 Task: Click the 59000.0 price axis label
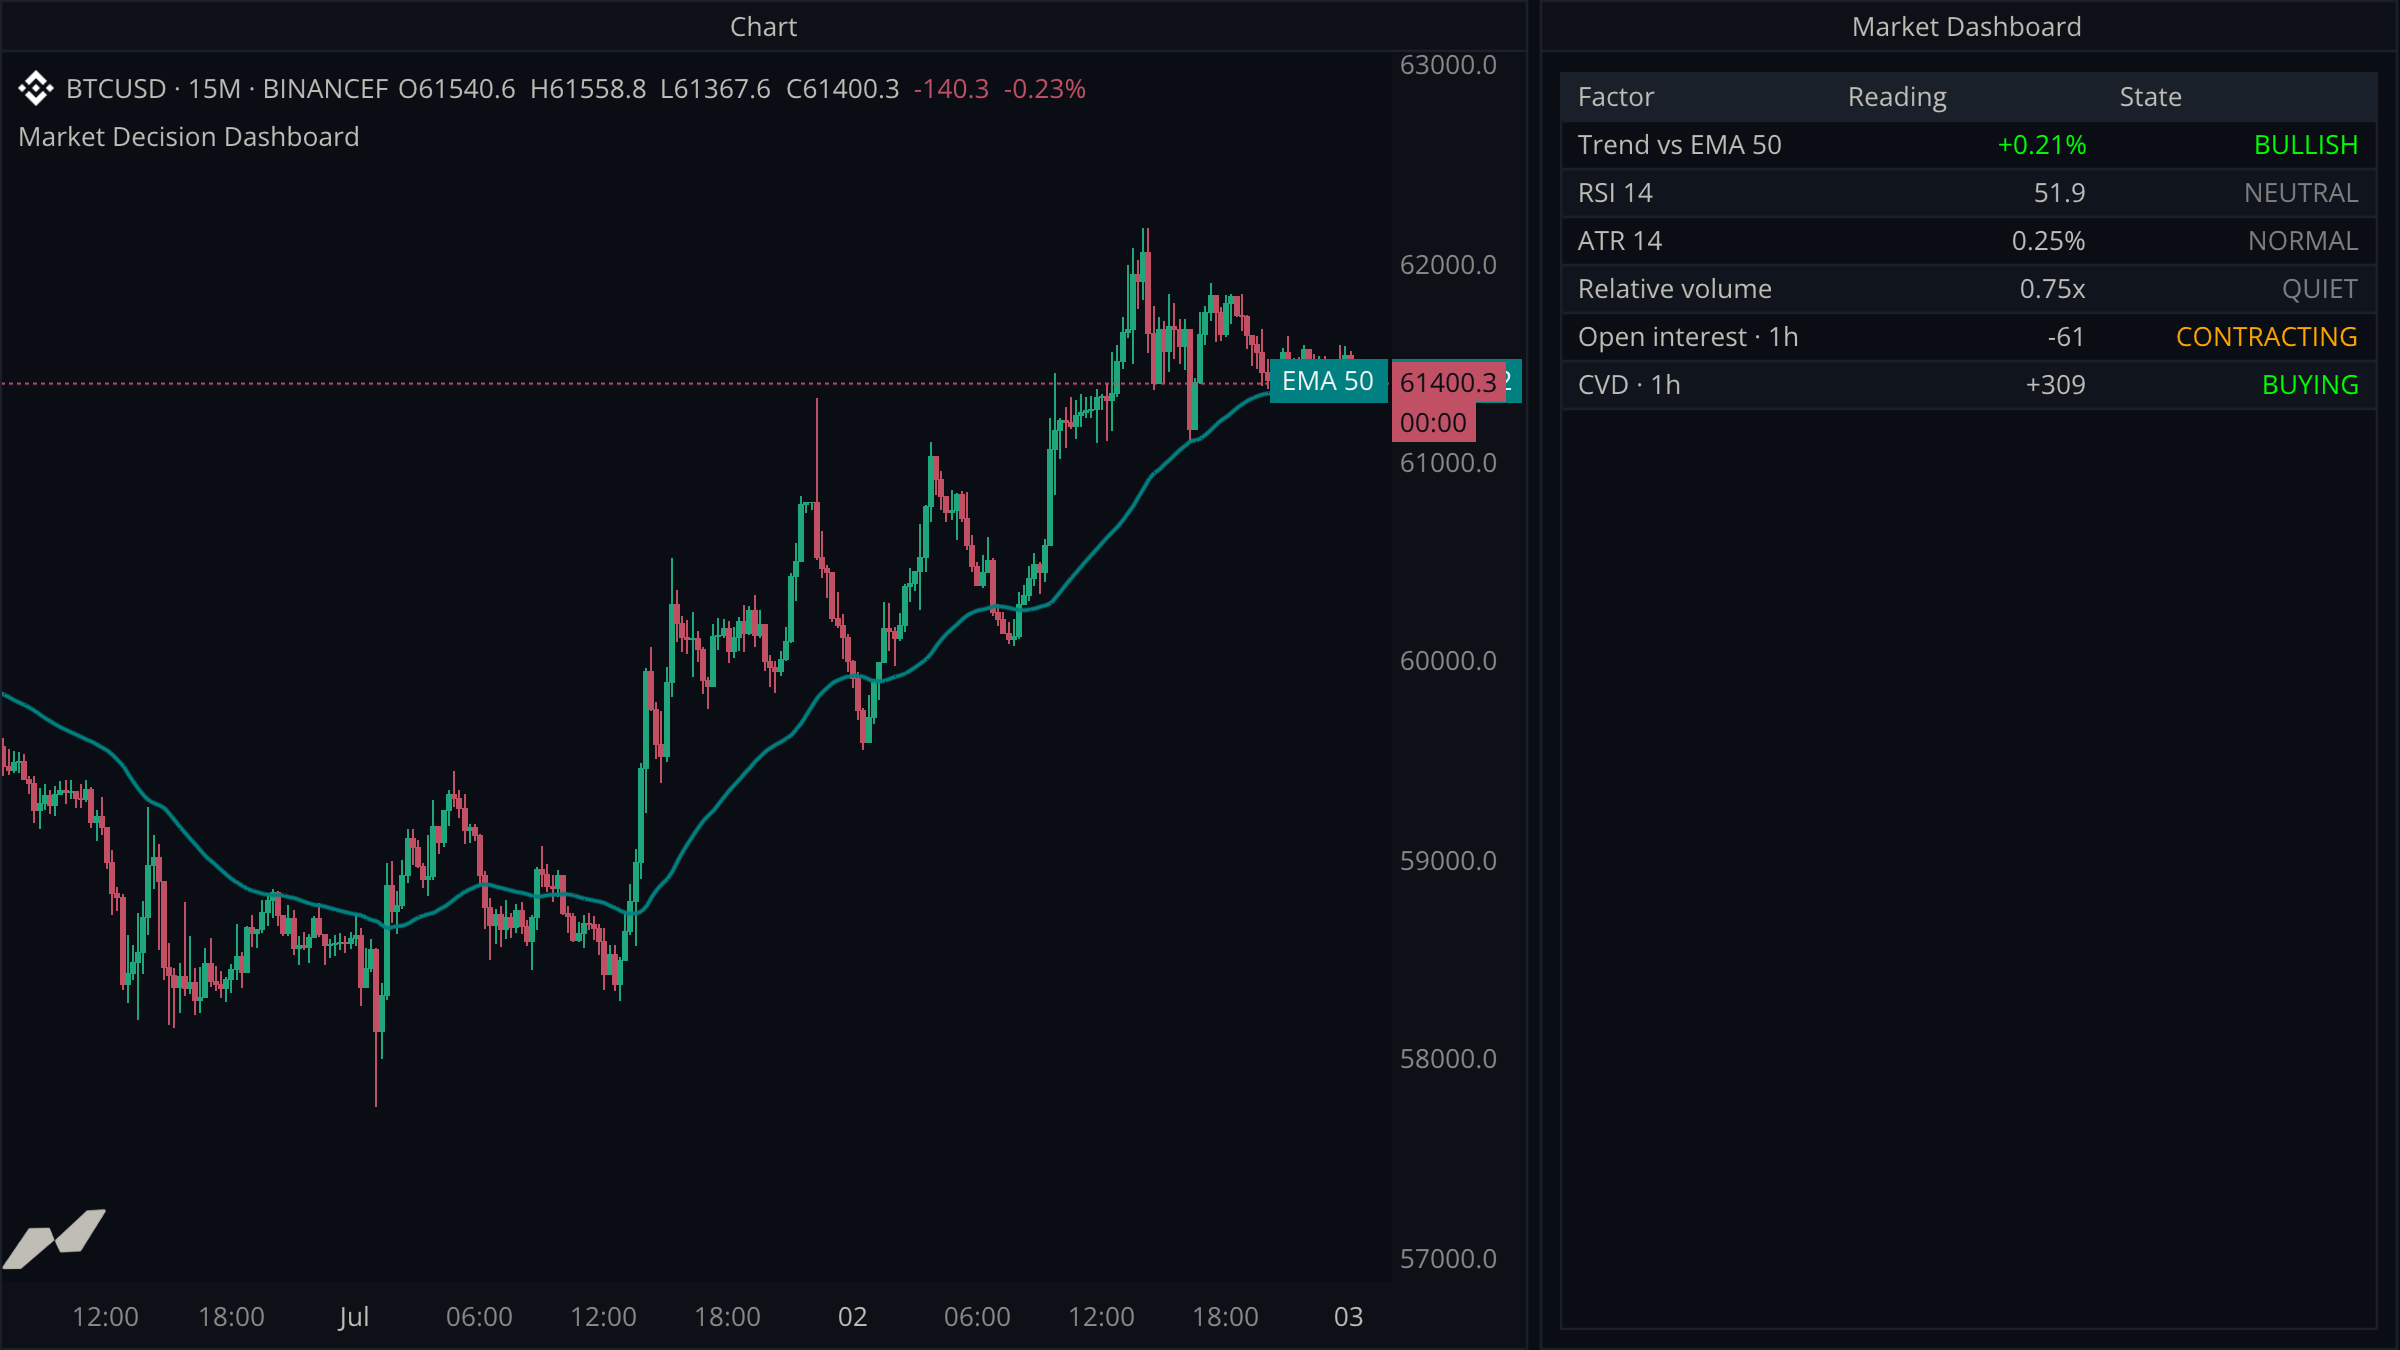[1448, 861]
